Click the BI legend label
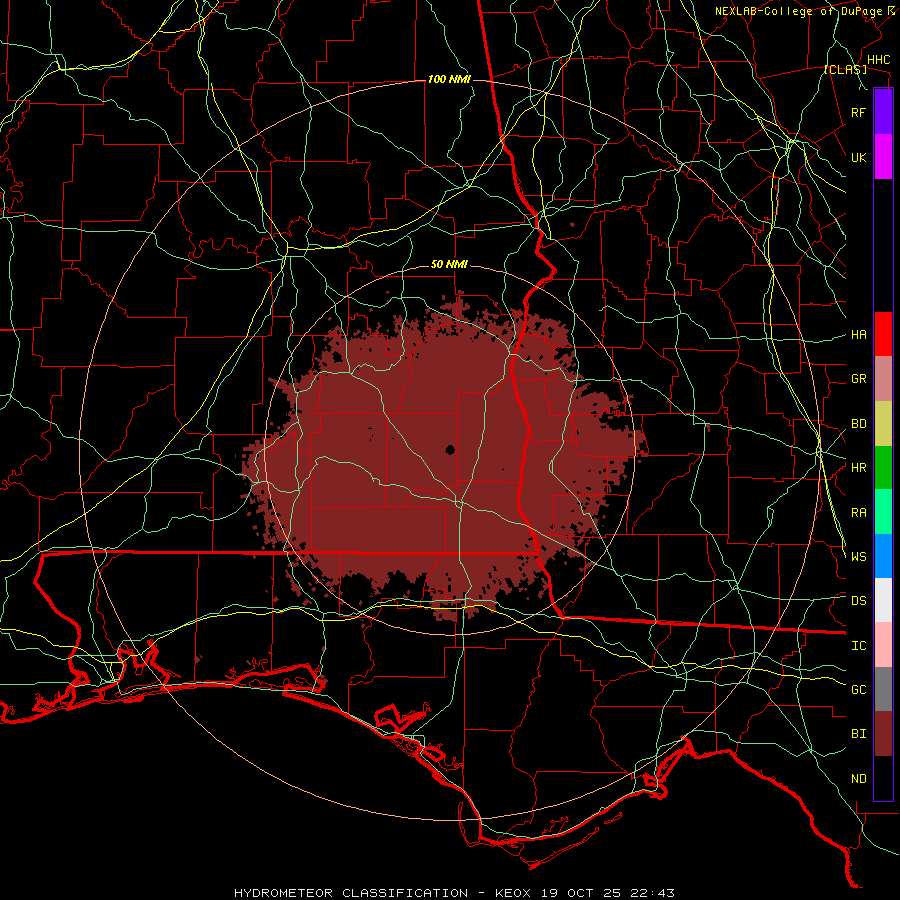The height and width of the screenshot is (900, 900). pyautogui.click(x=858, y=734)
